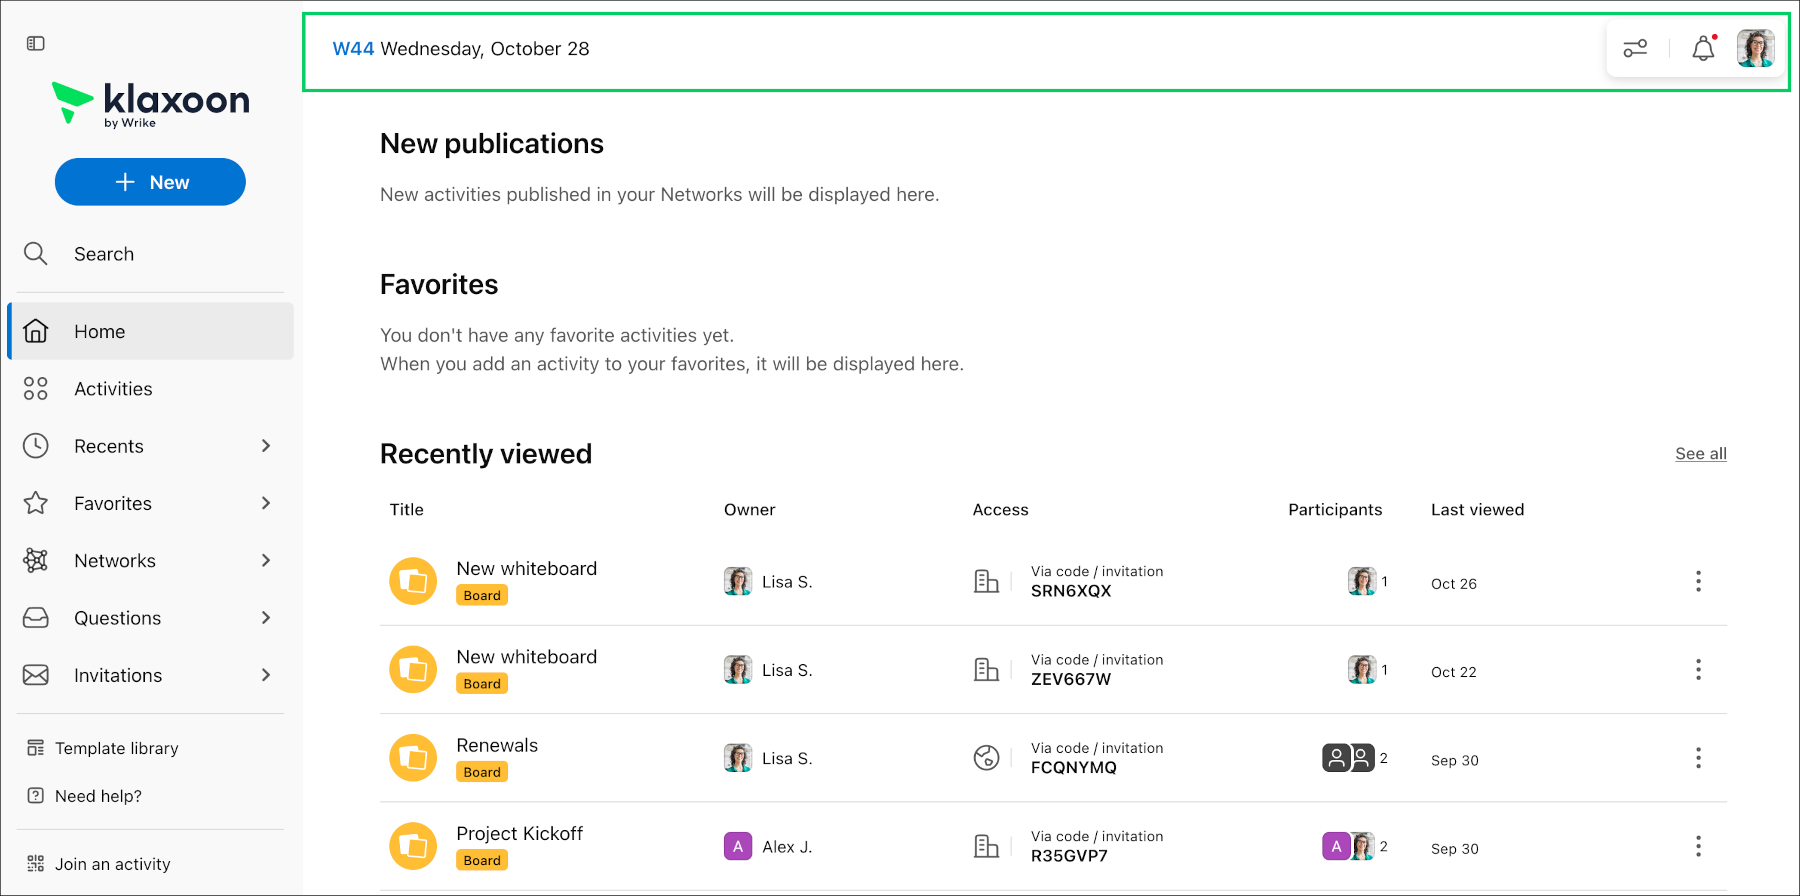
Task: Click the blue New button
Action: (x=150, y=182)
